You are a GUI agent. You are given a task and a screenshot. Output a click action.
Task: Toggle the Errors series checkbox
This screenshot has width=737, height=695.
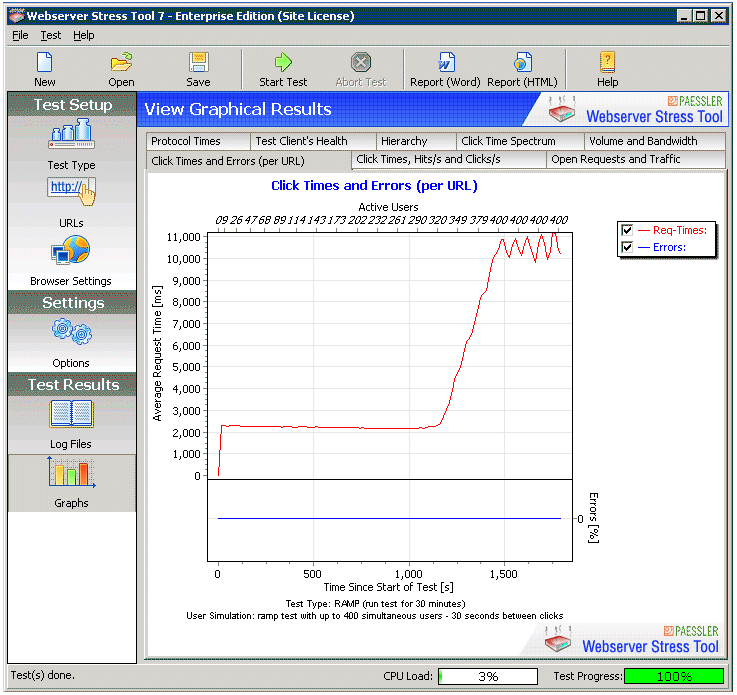[627, 247]
